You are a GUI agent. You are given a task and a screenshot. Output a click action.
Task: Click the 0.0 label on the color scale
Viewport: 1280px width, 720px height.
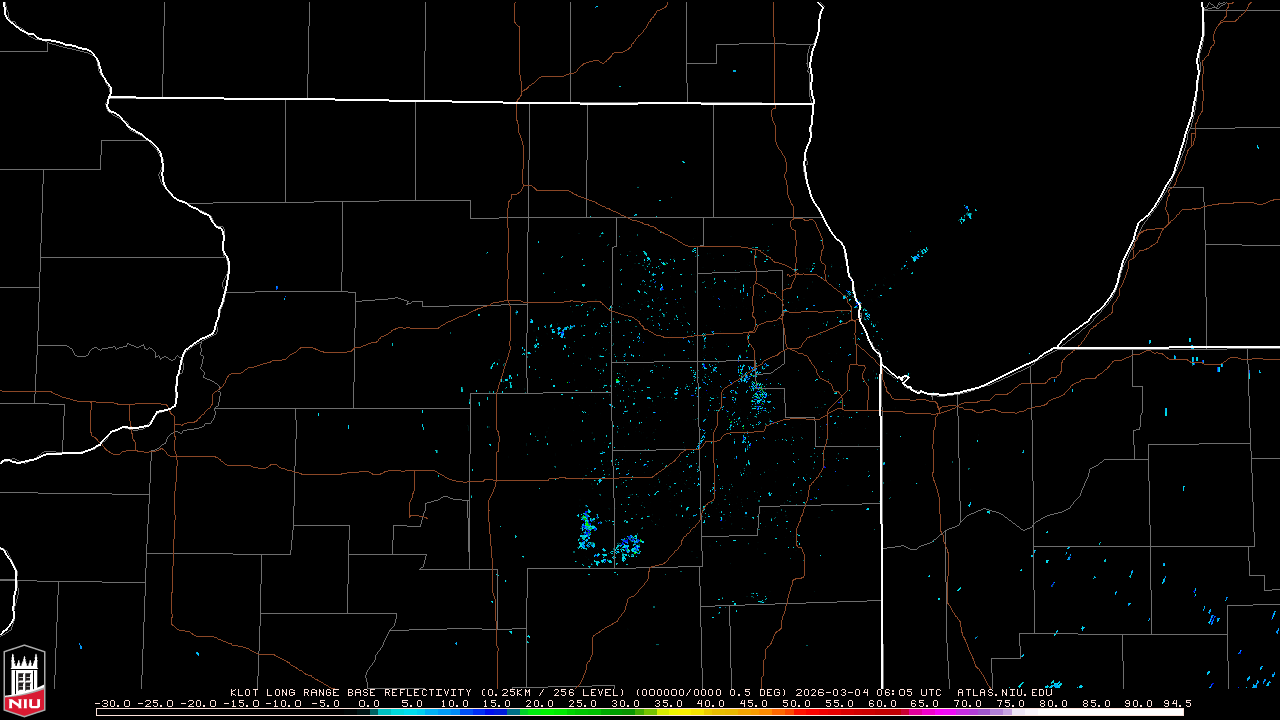click(369, 703)
